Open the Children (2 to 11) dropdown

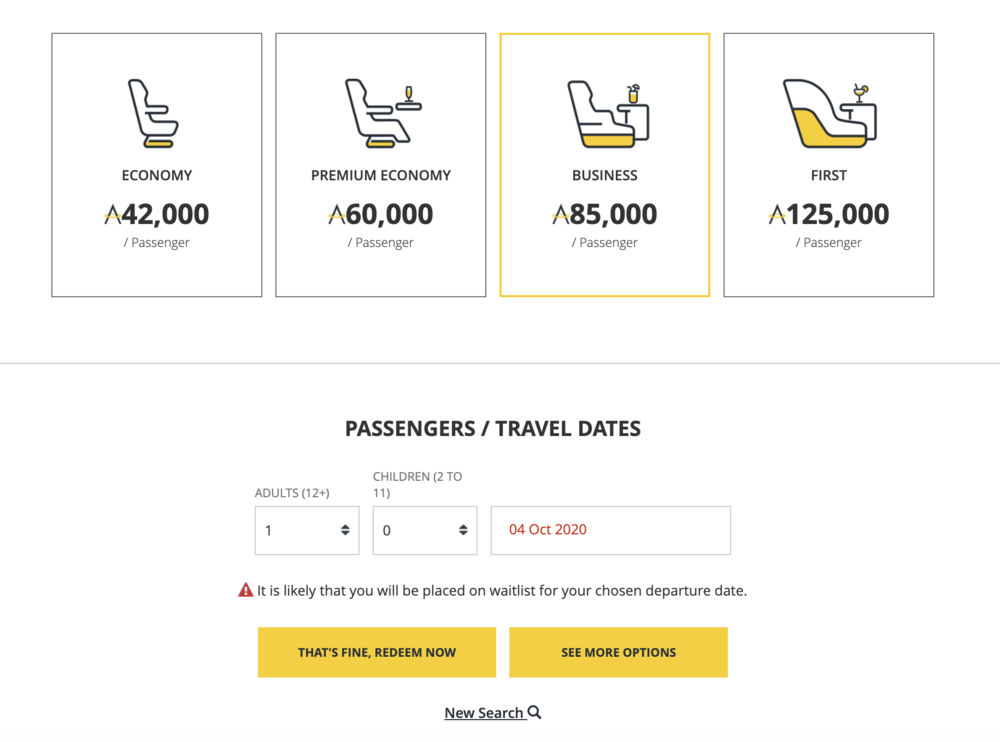425,530
